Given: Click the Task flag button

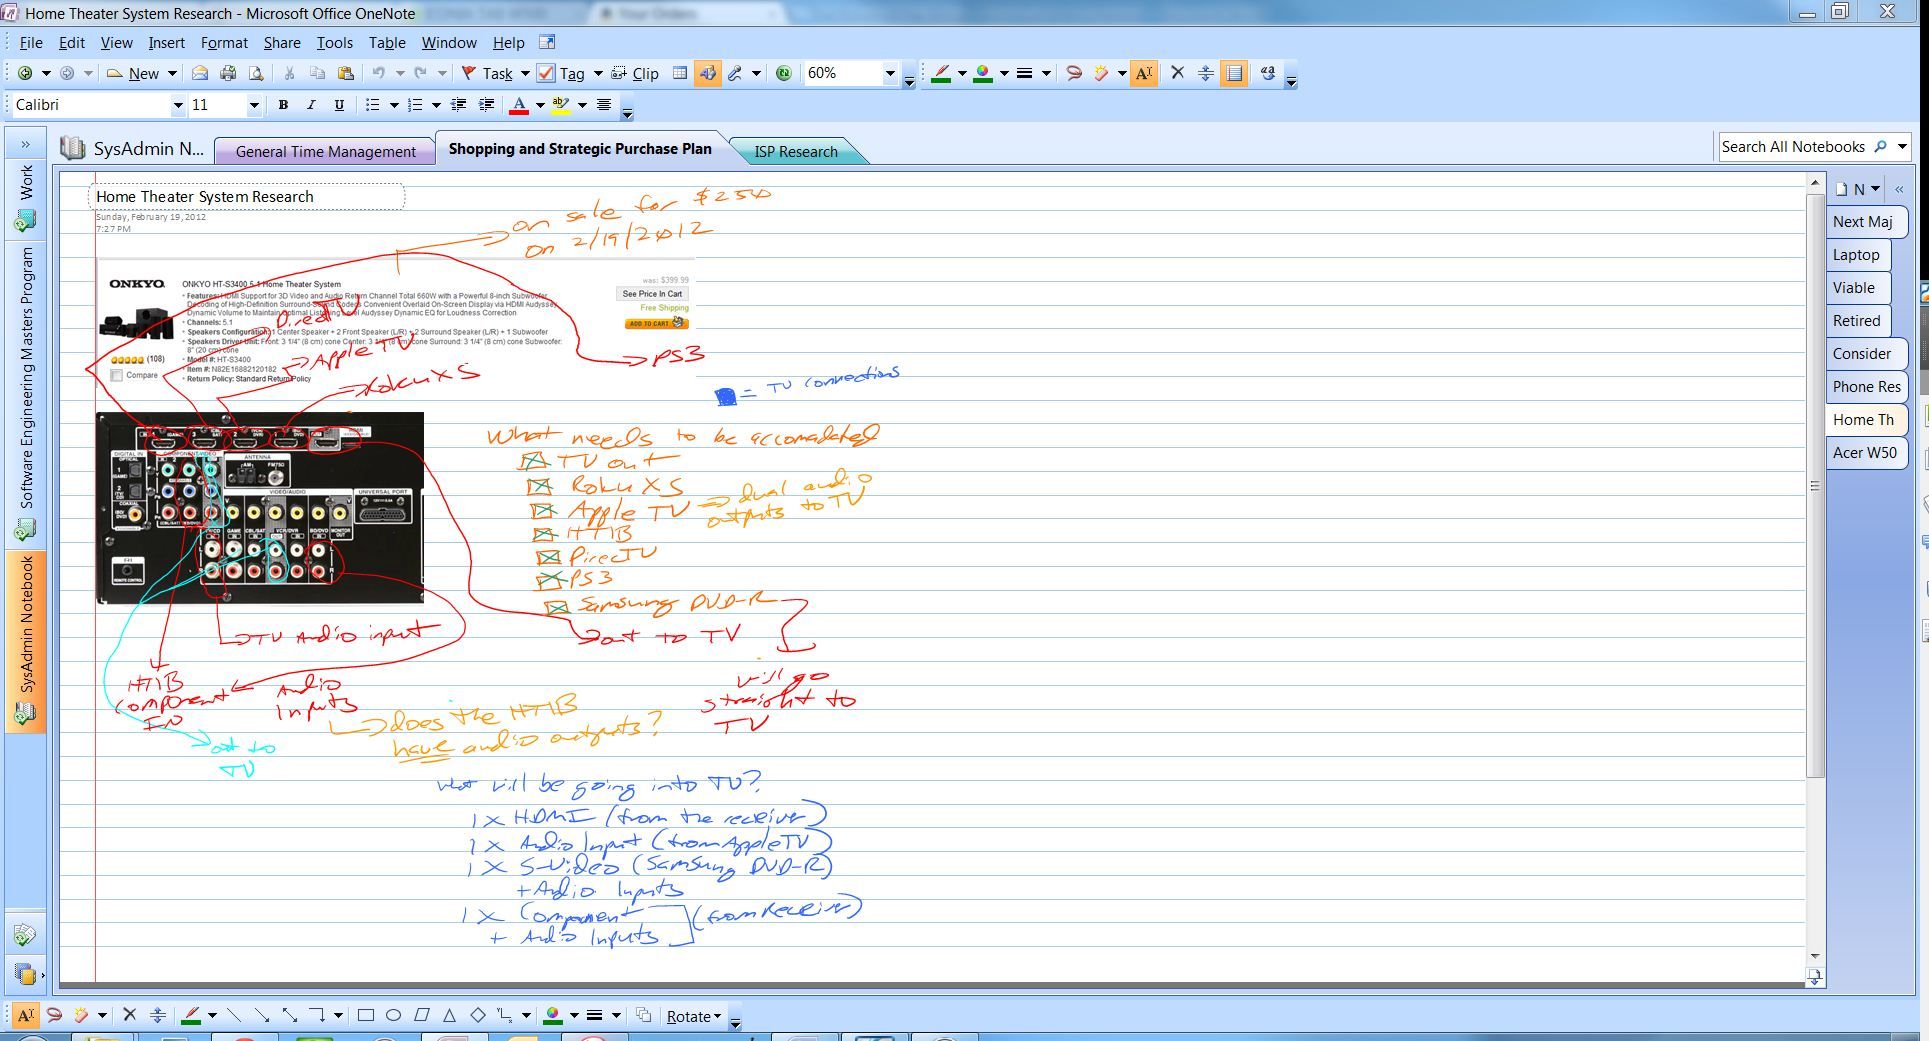Looking at the screenshot, I should pyautogui.click(x=487, y=73).
